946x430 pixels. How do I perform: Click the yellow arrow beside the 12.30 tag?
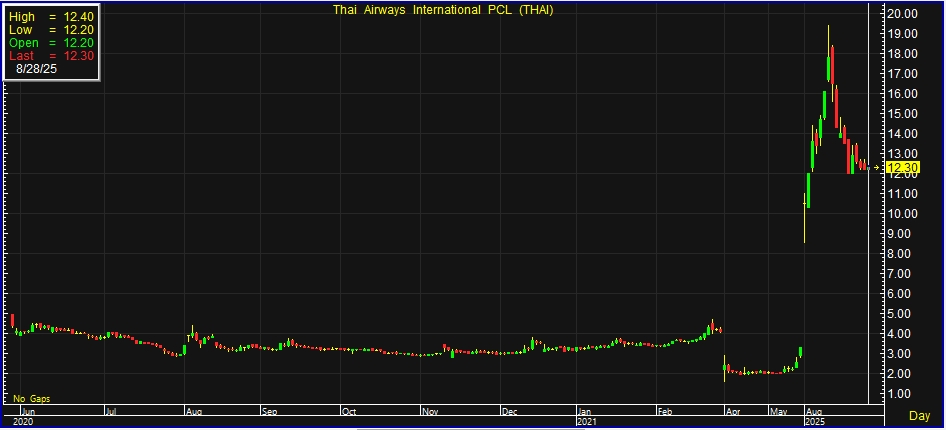point(877,168)
